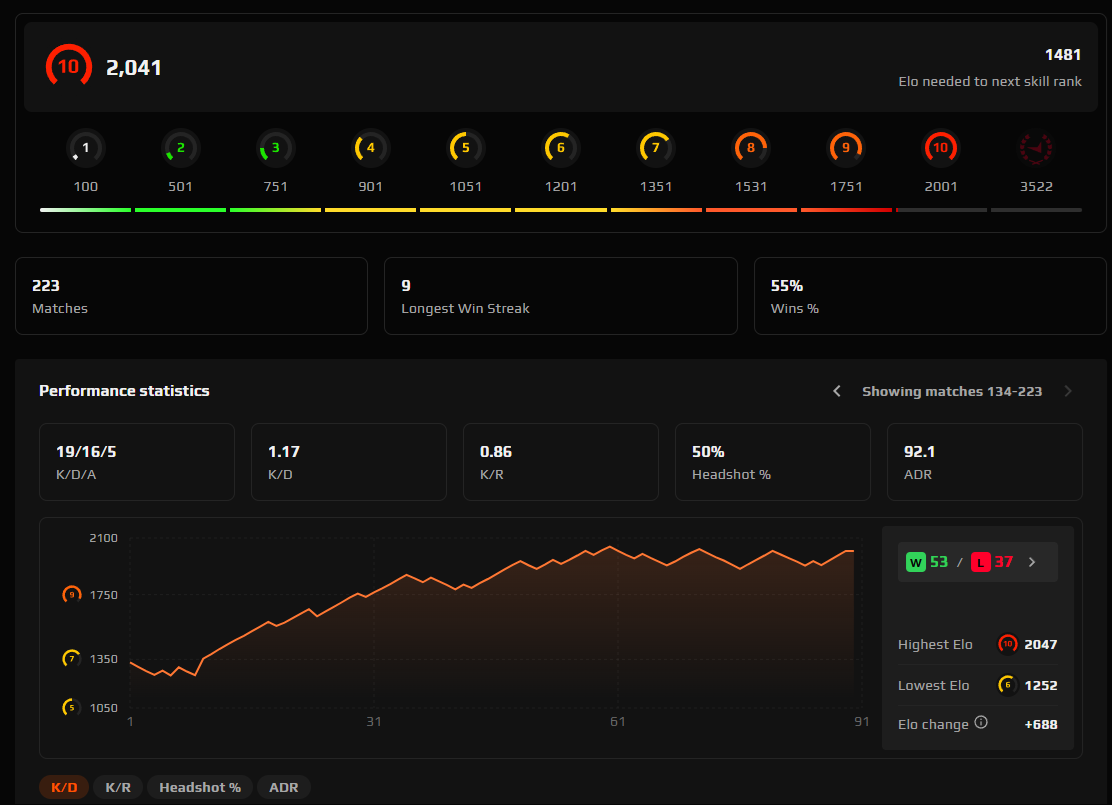Click left arrow to view older matches
The width and height of the screenshot is (1112, 805).
(x=837, y=391)
